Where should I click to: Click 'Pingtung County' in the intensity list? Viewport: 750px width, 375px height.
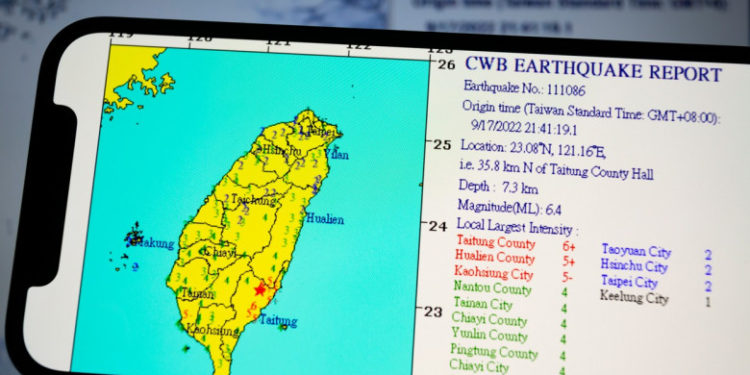point(494,352)
